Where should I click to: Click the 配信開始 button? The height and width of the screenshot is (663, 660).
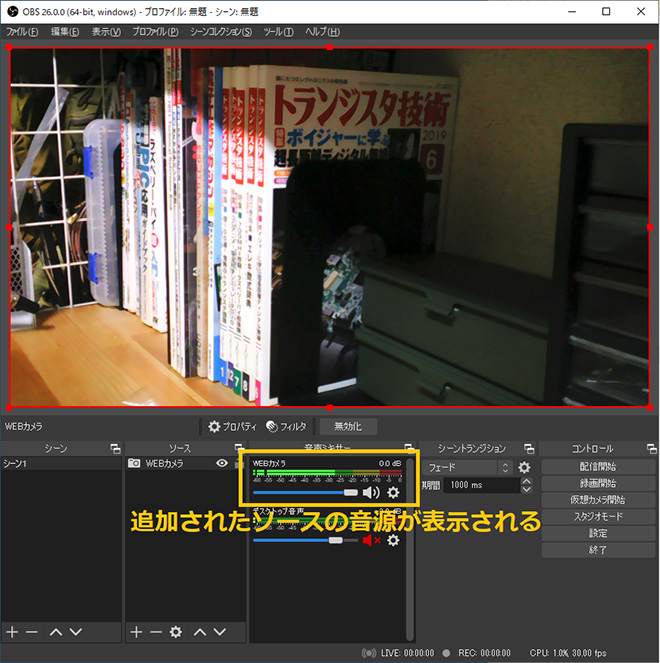[x=598, y=467]
